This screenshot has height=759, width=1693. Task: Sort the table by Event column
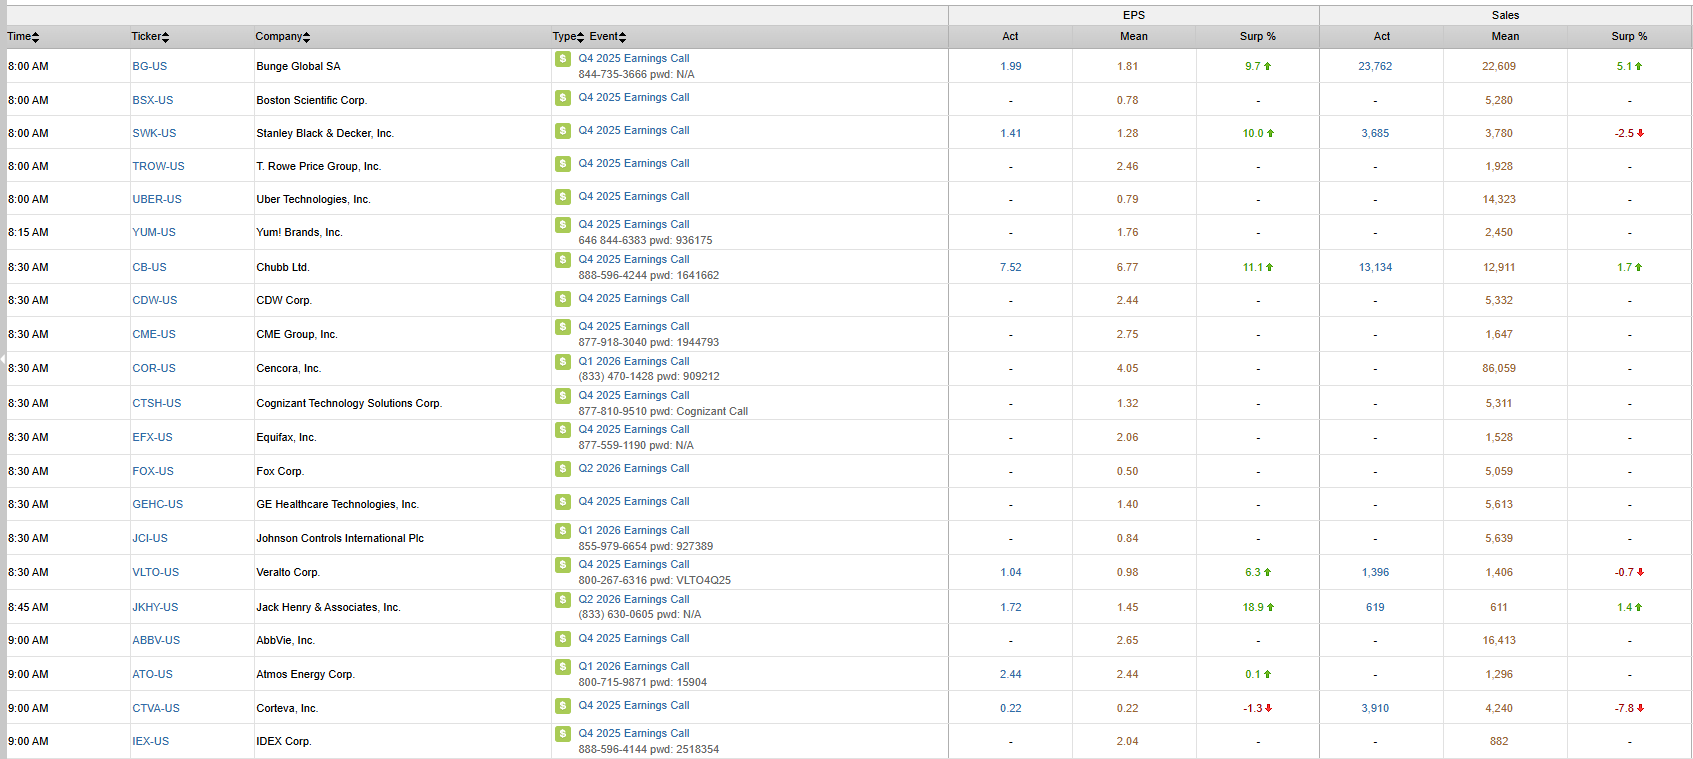click(x=608, y=37)
